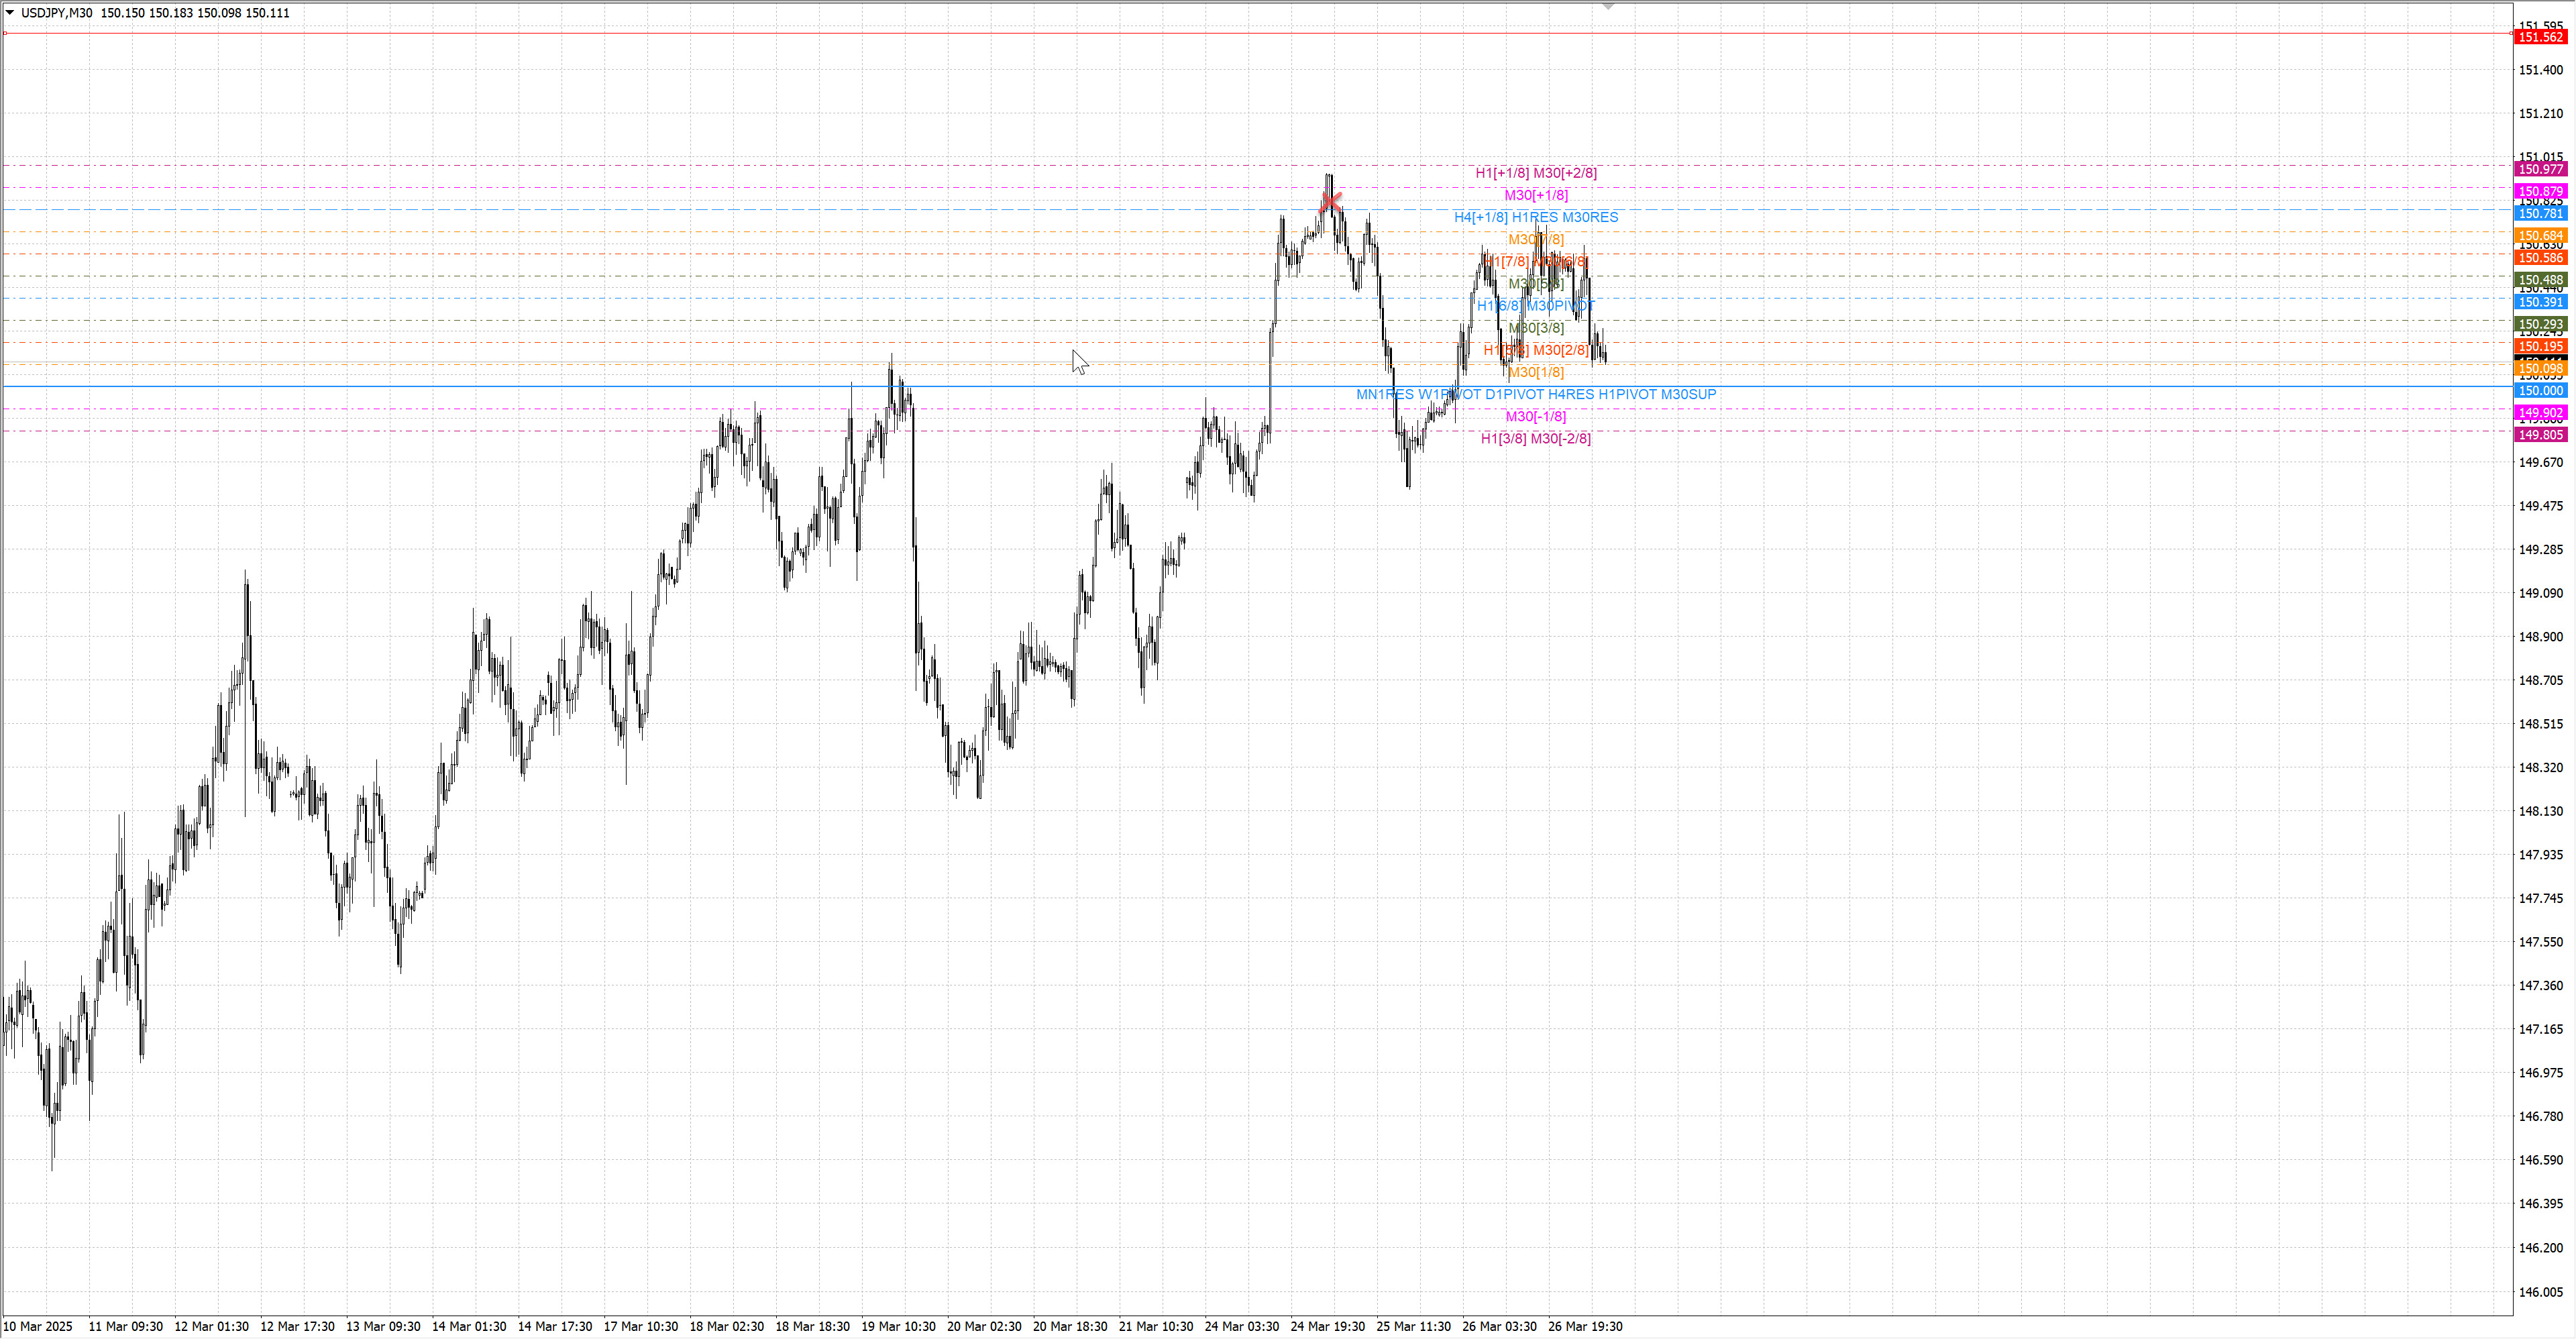Click the H1[+1/8] M30[+2/8] label
This screenshot has width=2576, height=1339.
1535,173
